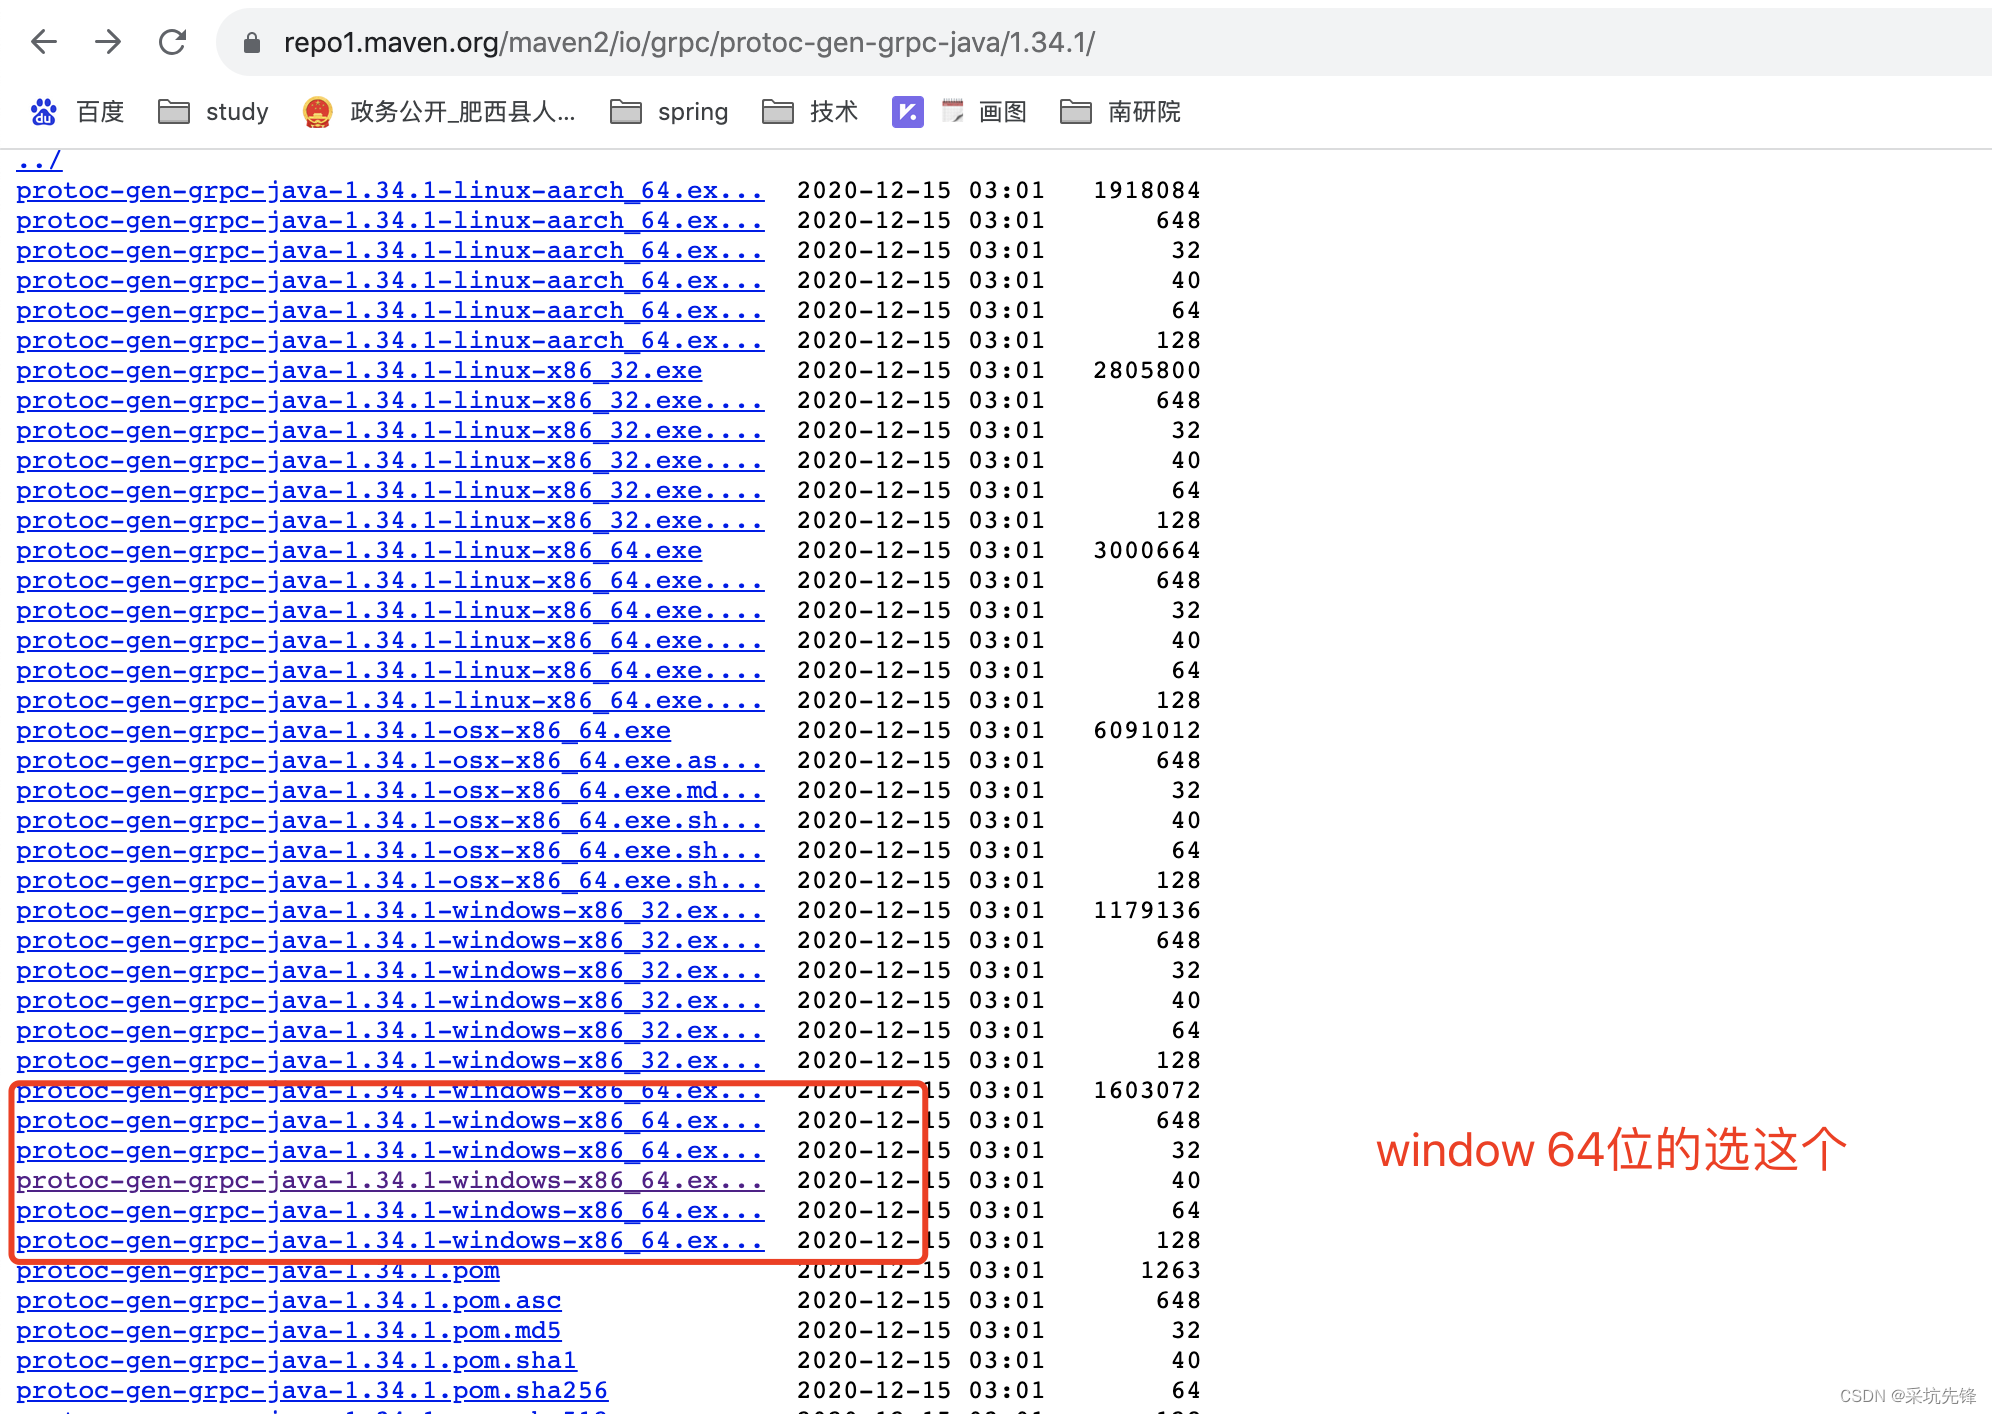
Task: Open visited windows-x86_64 link sized 40
Action: [390, 1180]
